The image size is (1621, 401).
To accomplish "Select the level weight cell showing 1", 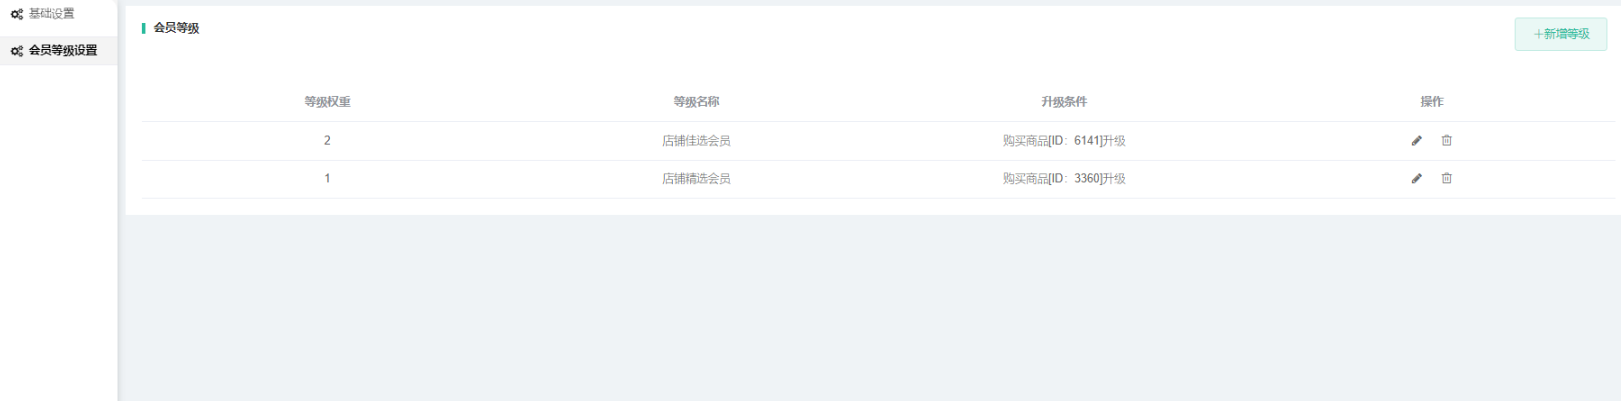I will [327, 179].
